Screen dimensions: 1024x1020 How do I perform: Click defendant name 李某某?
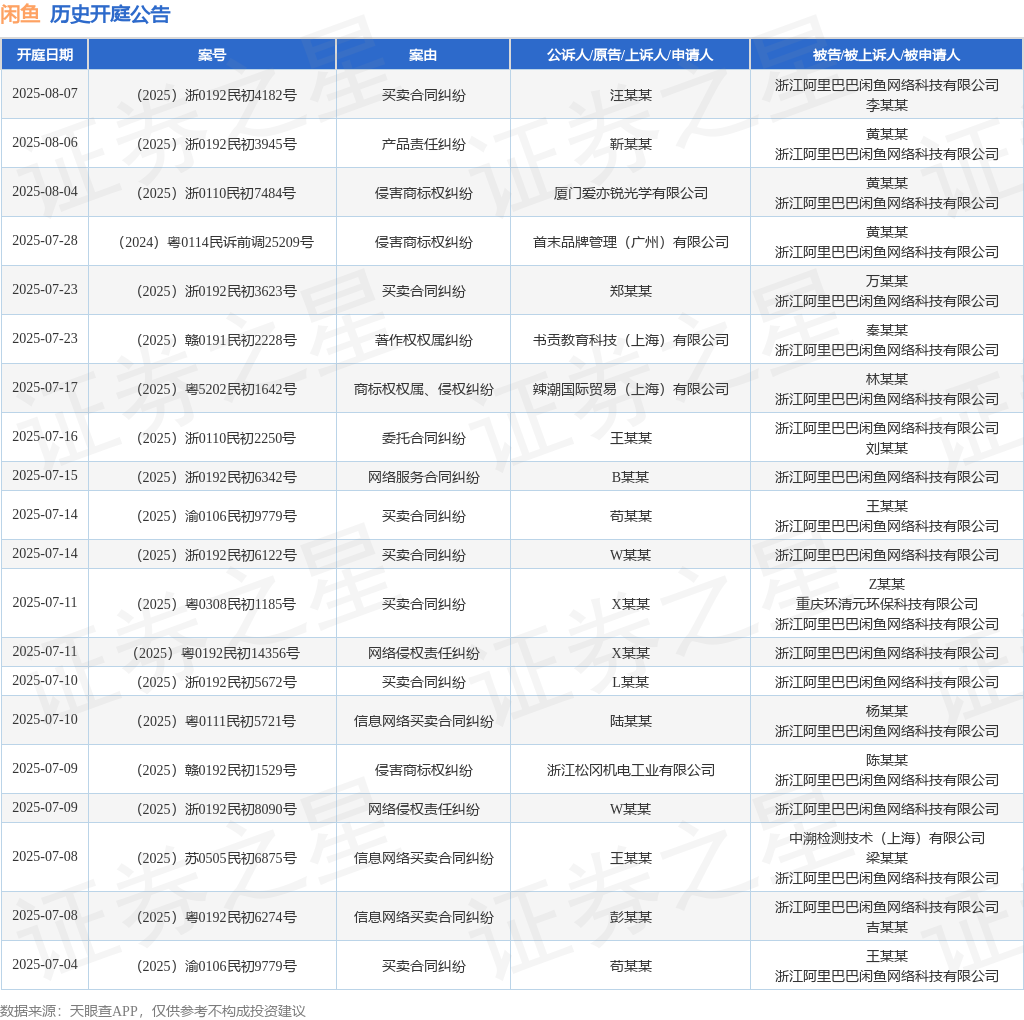tap(886, 105)
